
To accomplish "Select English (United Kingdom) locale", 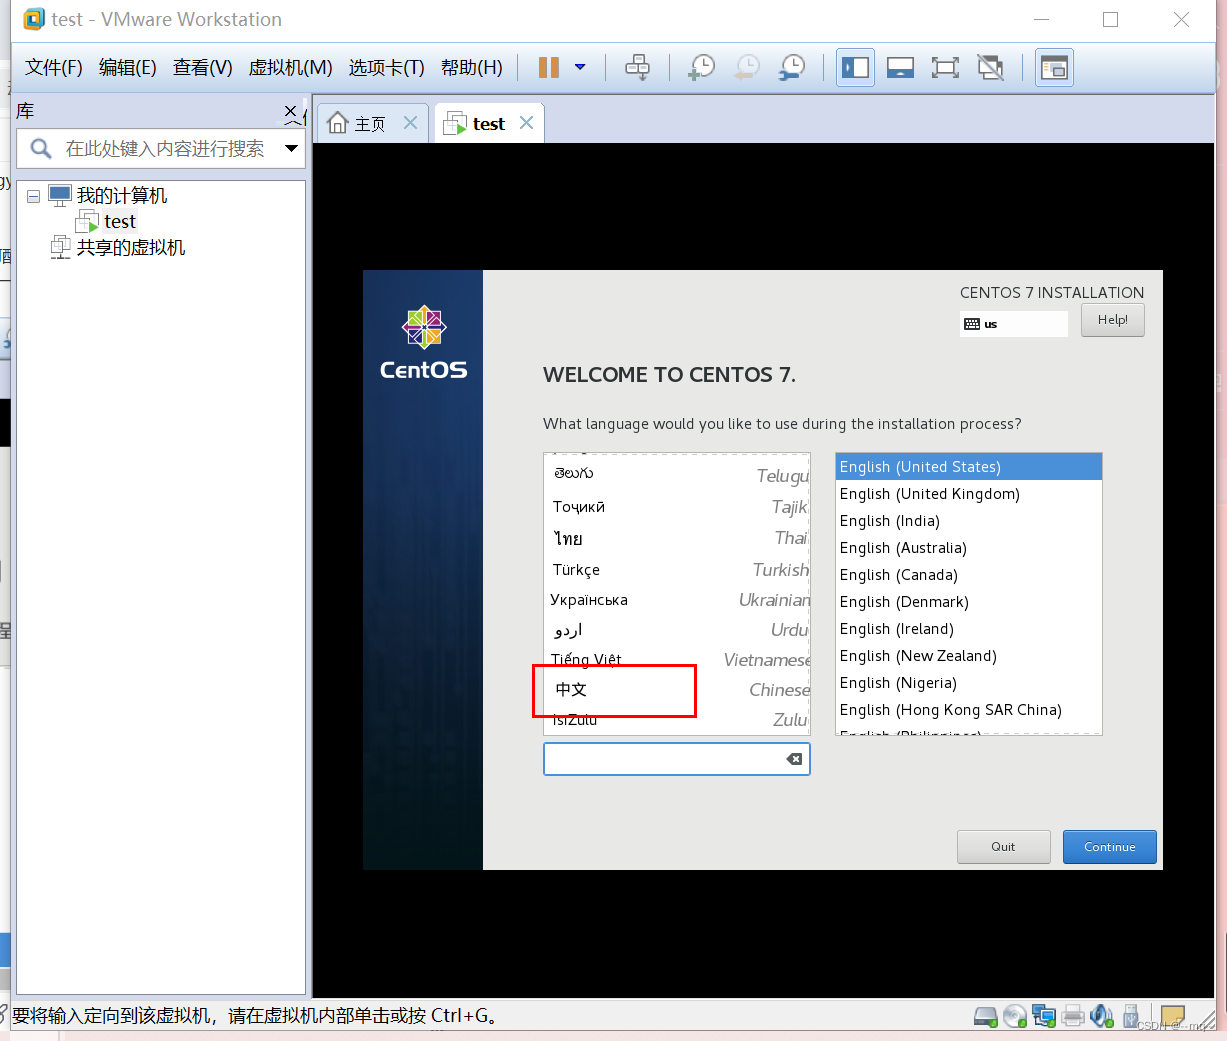I will [x=968, y=494].
